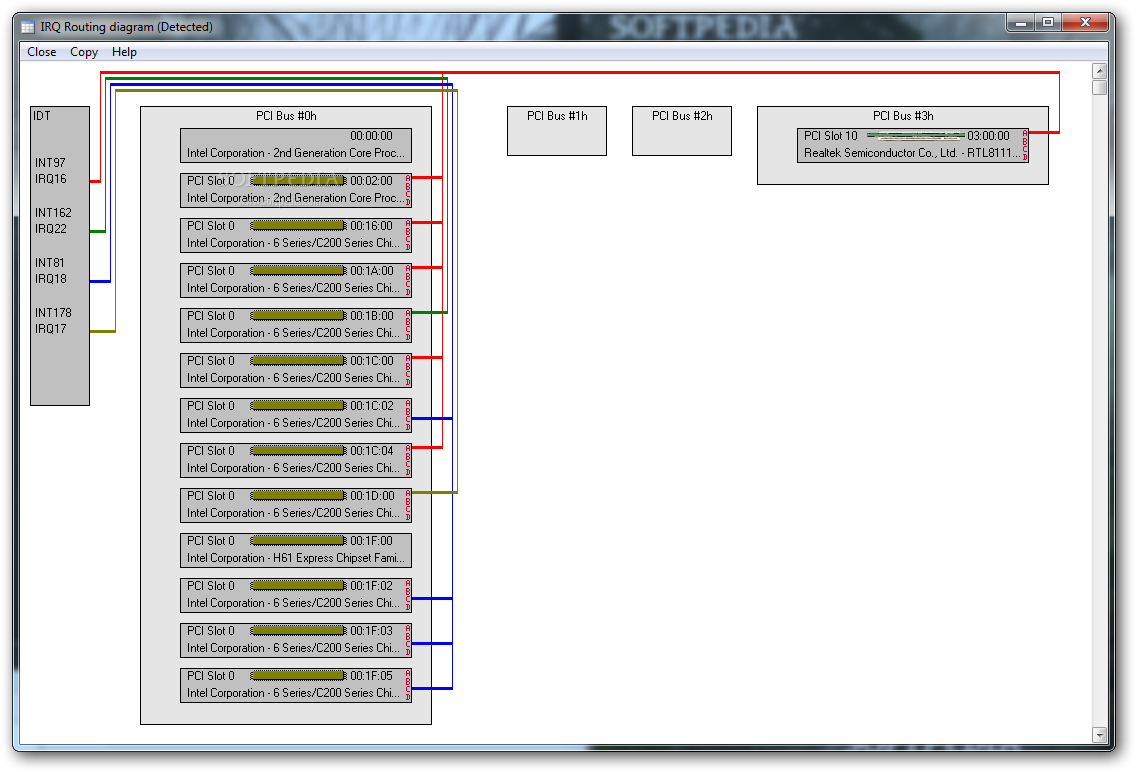Viewport: 1136px width, 772px height.
Task: Click the slot icon for device 00:1C:02
Action: coord(298,406)
